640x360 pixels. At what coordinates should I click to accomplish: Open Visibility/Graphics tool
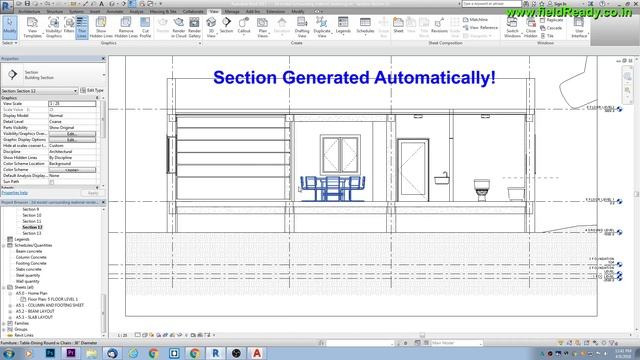(x=53, y=27)
